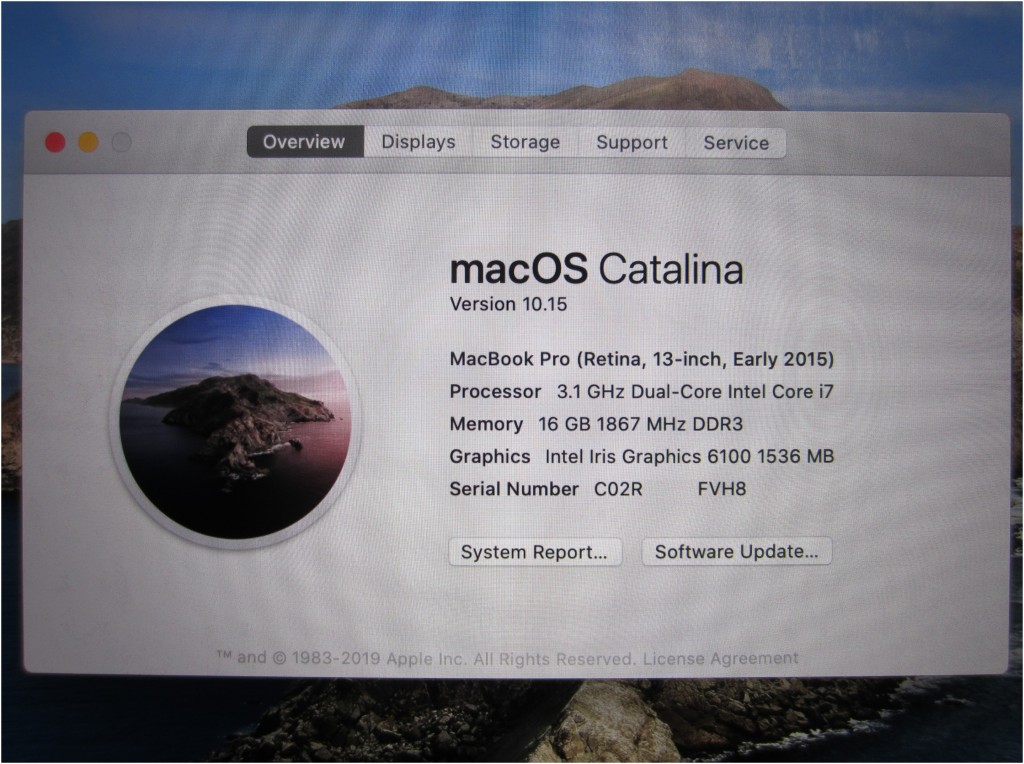Select the Support tab

(x=632, y=142)
